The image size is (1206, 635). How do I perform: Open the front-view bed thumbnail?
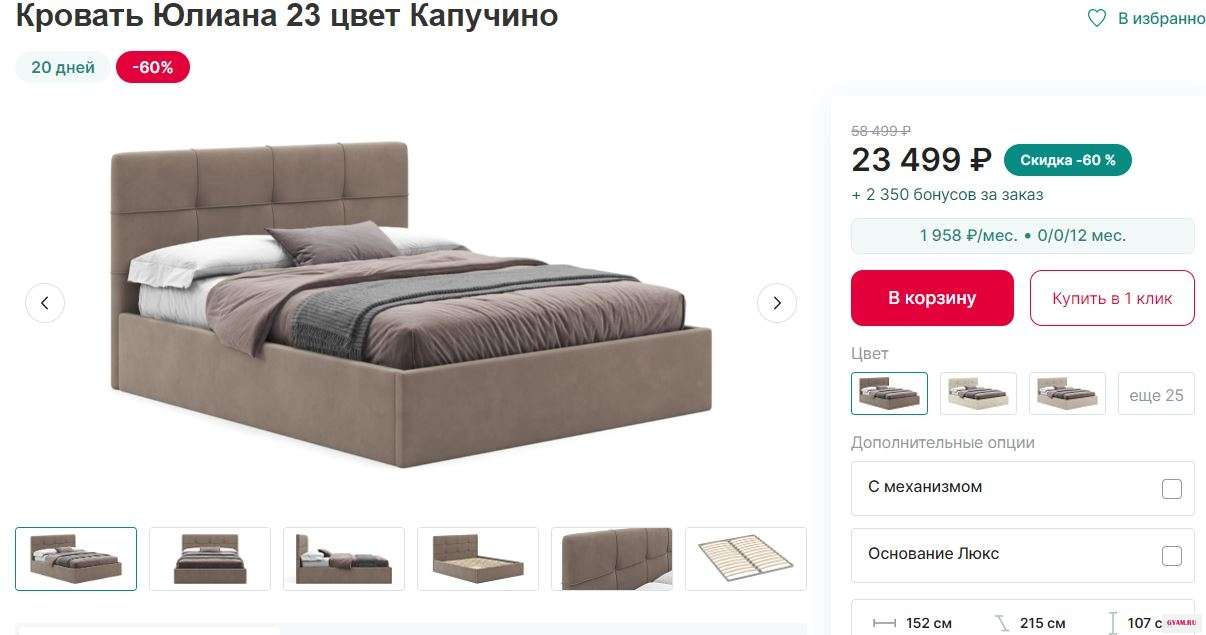click(x=210, y=559)
